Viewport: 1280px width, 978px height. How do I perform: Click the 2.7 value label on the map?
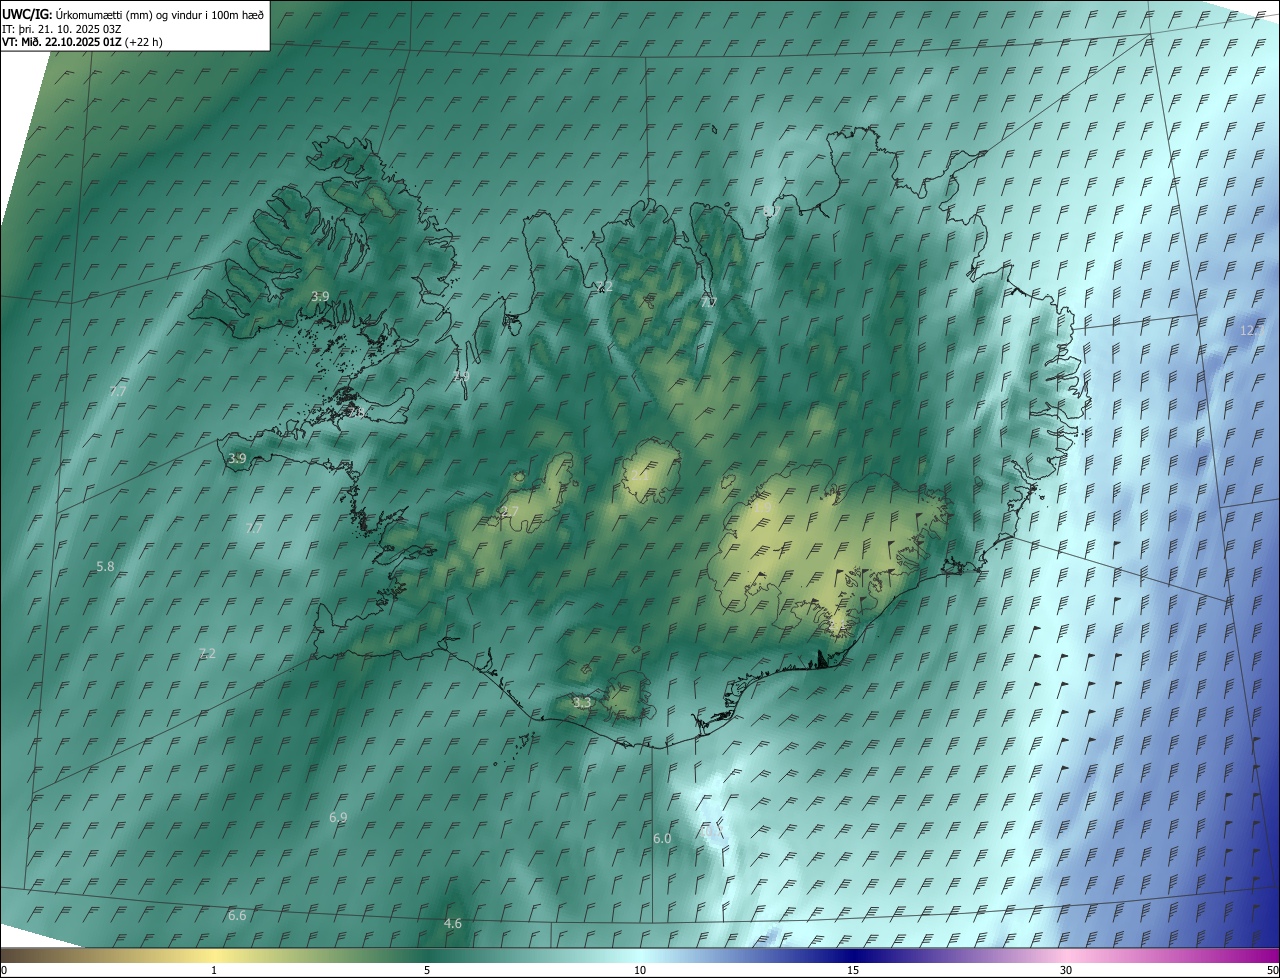(x=509, y=512)
